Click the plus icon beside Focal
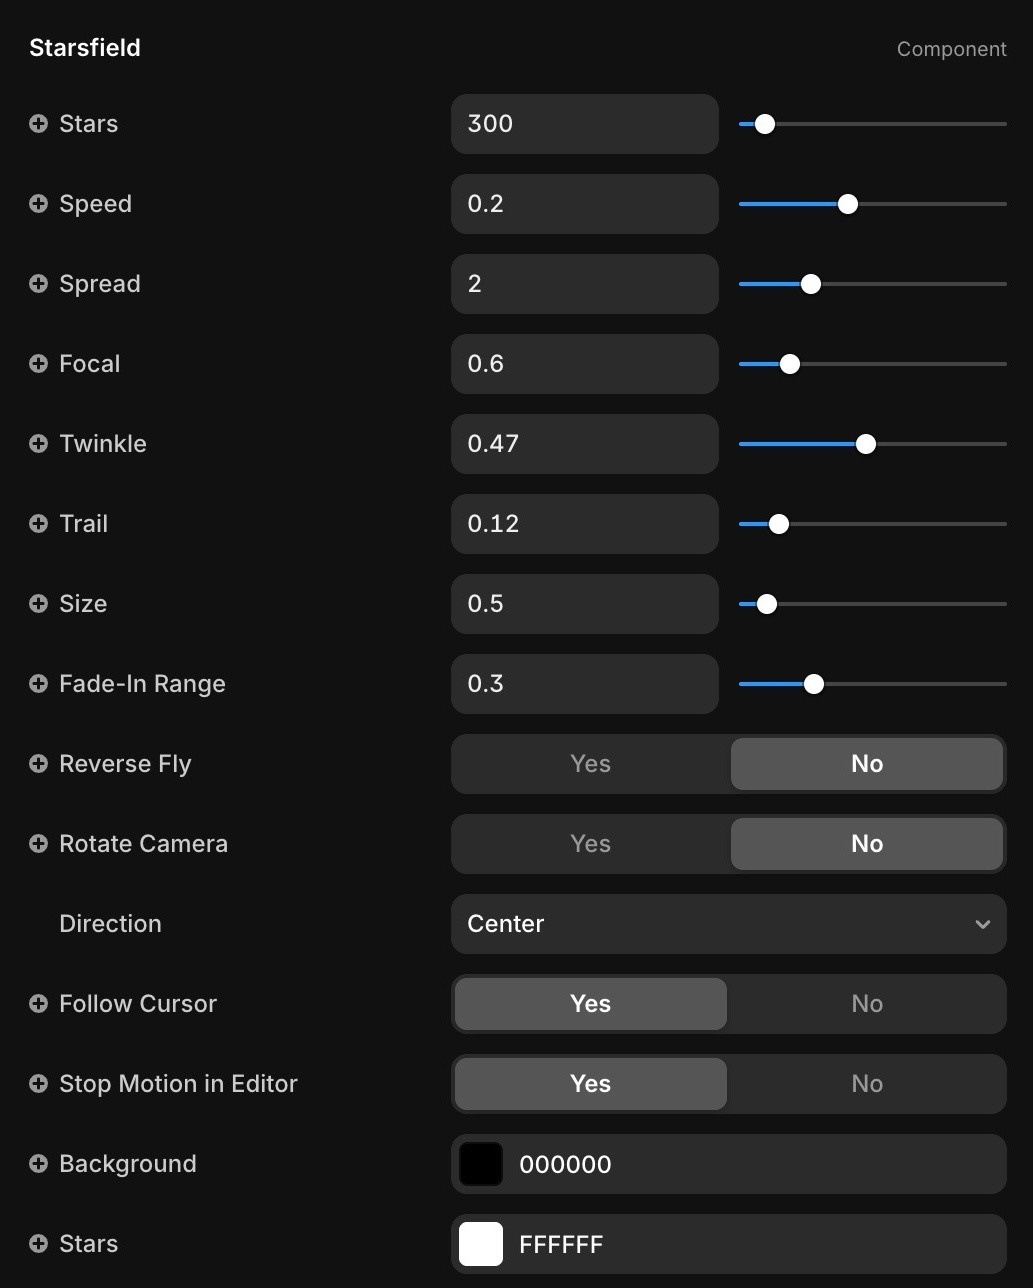 (38, 364)
